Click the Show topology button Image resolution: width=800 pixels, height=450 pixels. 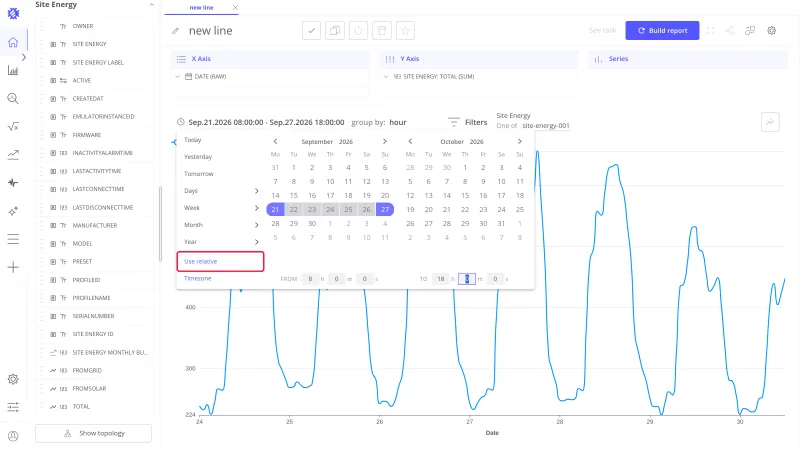(x=93, y=434)
